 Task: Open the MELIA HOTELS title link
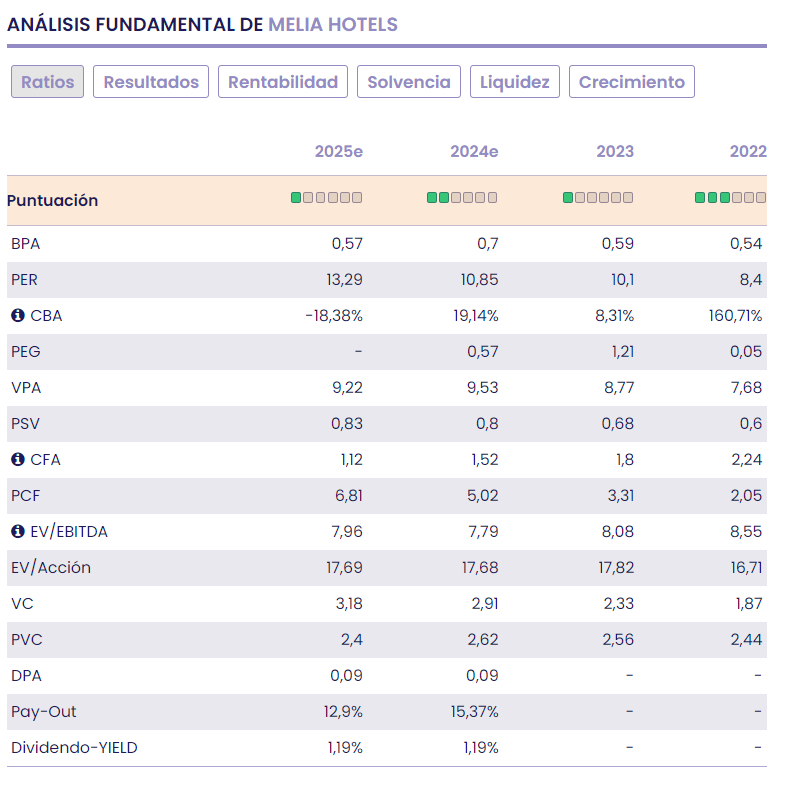point(332,25)
